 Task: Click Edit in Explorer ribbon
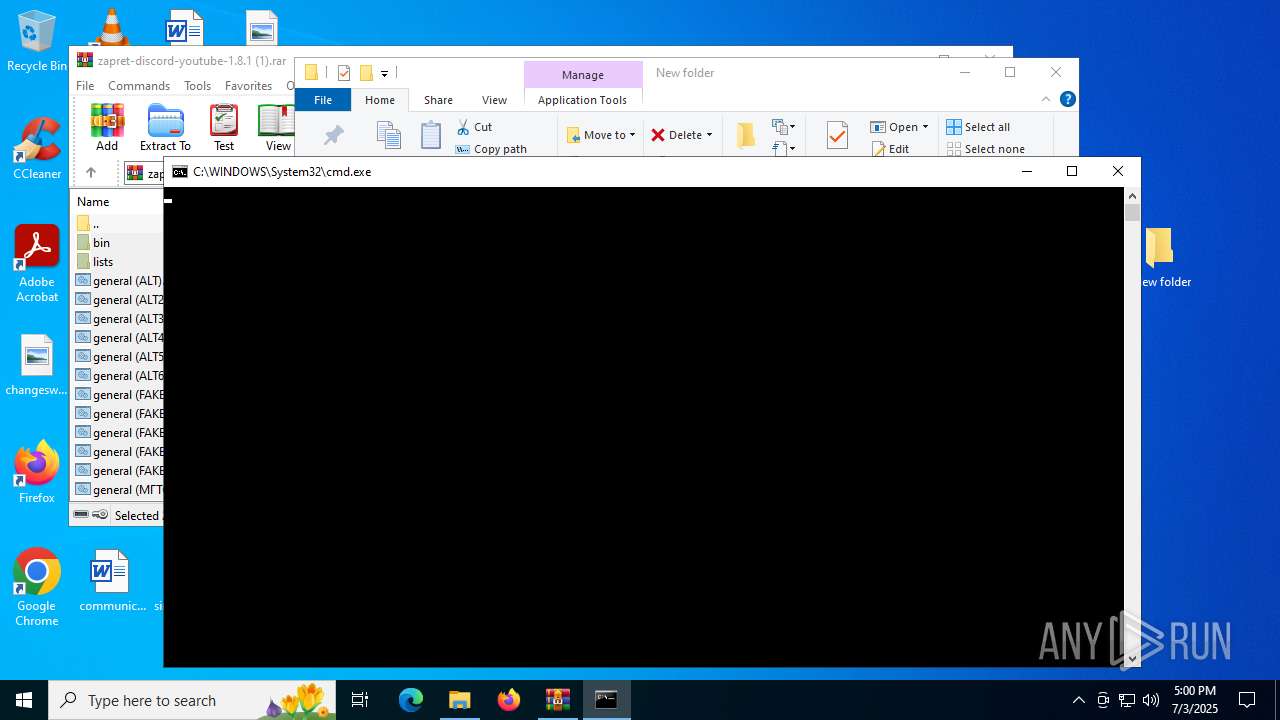pos(890,149)
